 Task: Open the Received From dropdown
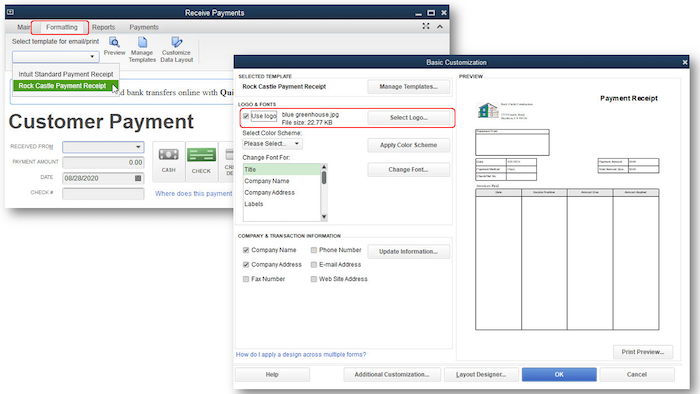coord(103,147)
